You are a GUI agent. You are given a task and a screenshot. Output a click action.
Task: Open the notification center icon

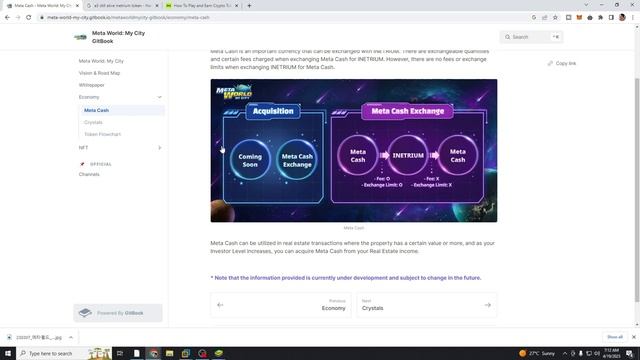629,353
